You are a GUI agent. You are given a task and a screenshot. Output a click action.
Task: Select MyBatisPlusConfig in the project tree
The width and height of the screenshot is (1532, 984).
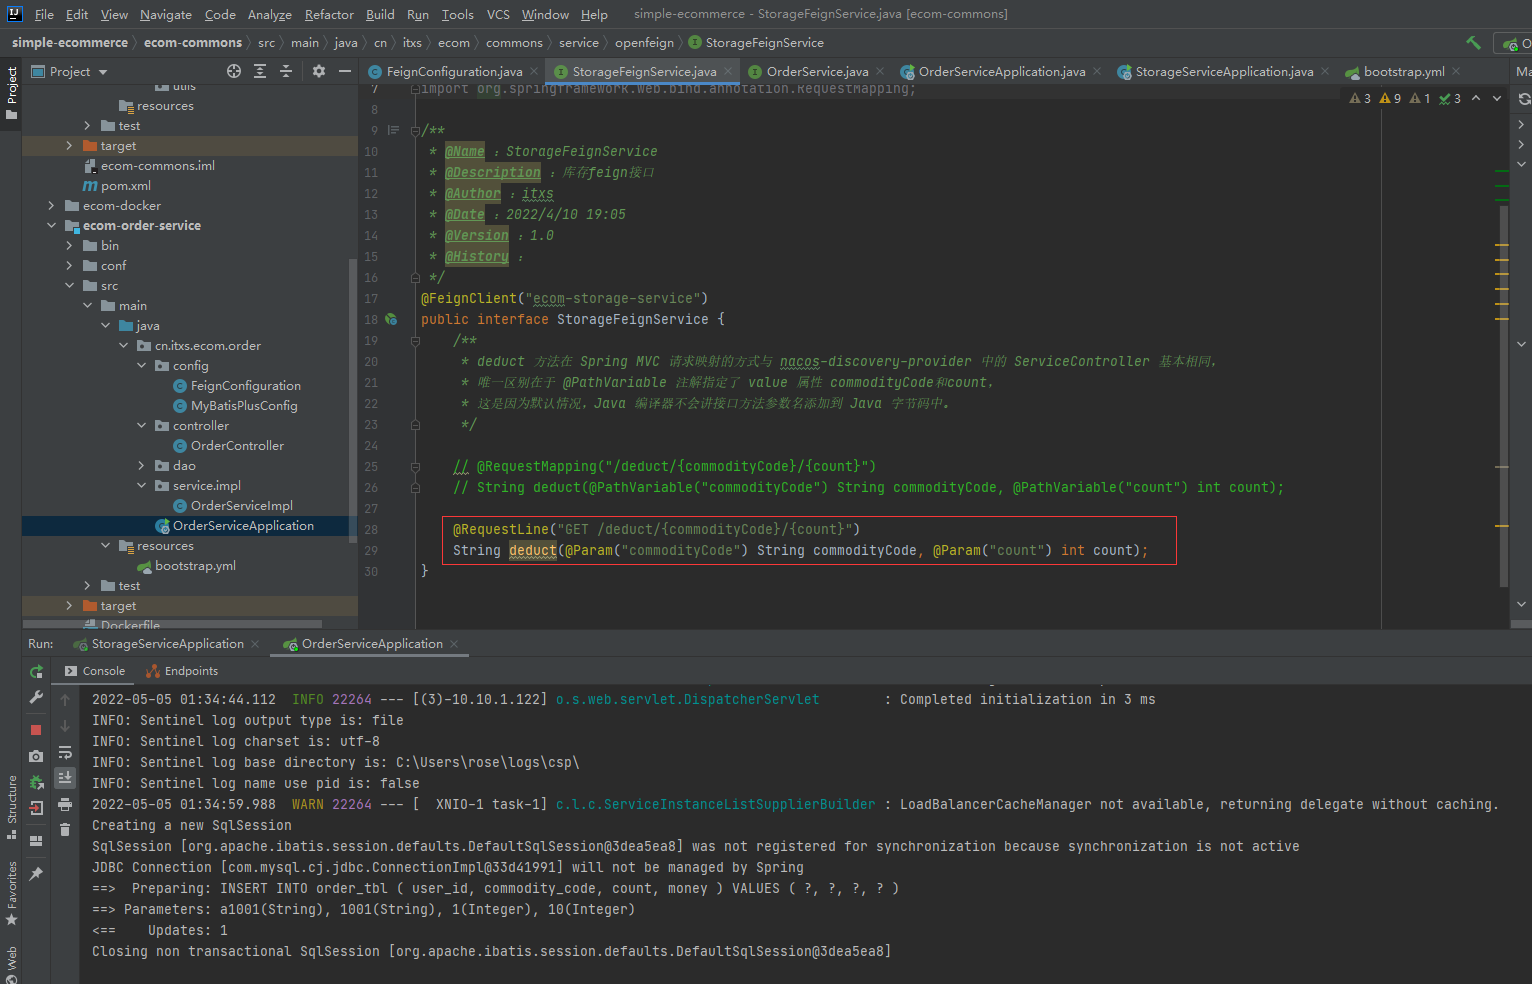click(244, 406)
